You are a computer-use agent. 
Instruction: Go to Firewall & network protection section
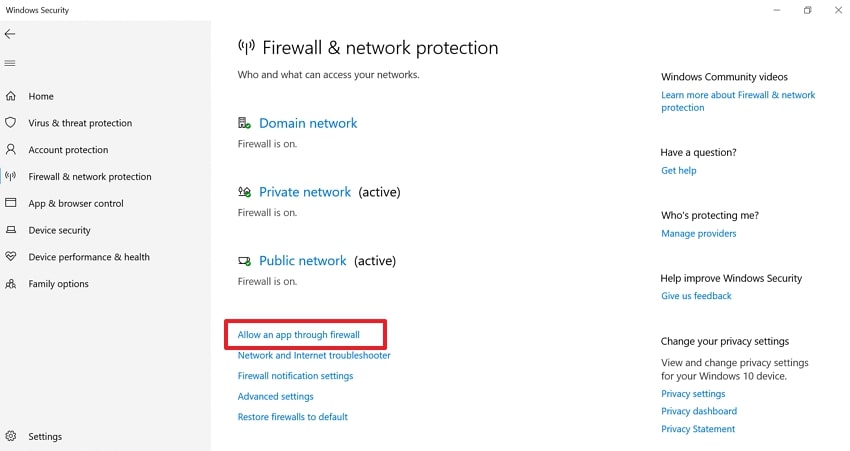point(90,177)
